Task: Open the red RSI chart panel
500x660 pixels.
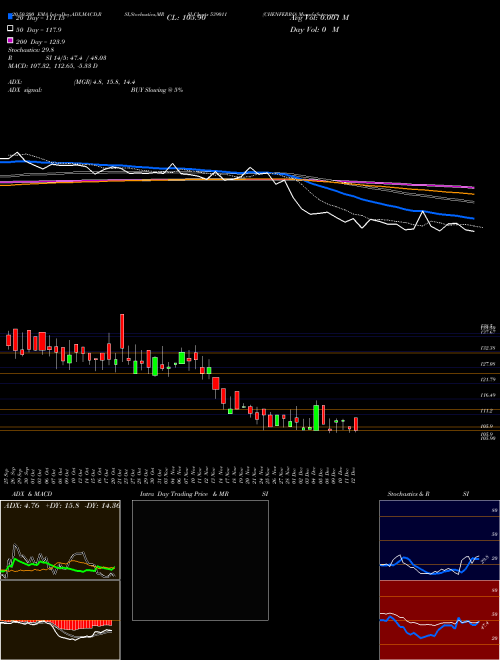Action: 439,620
